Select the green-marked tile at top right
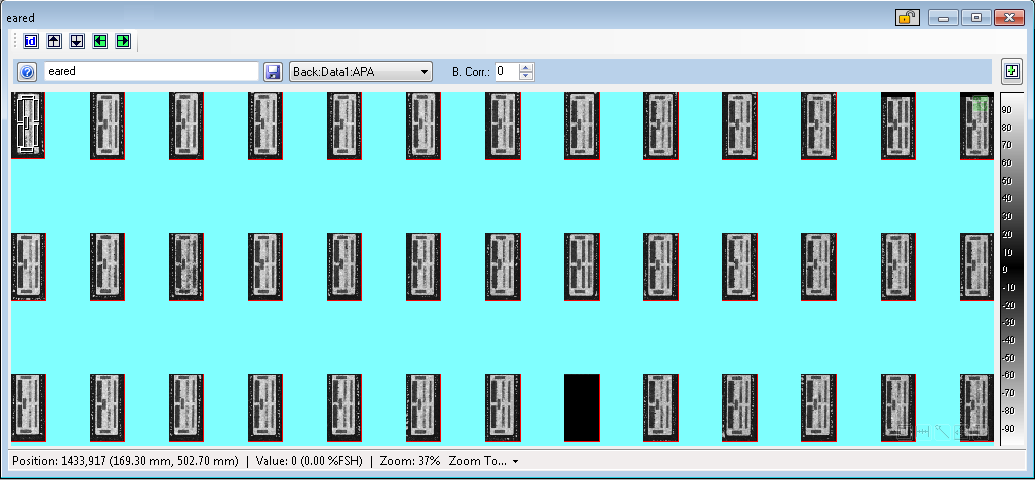Screen dimensions: 1035x480 coord(977,125)
